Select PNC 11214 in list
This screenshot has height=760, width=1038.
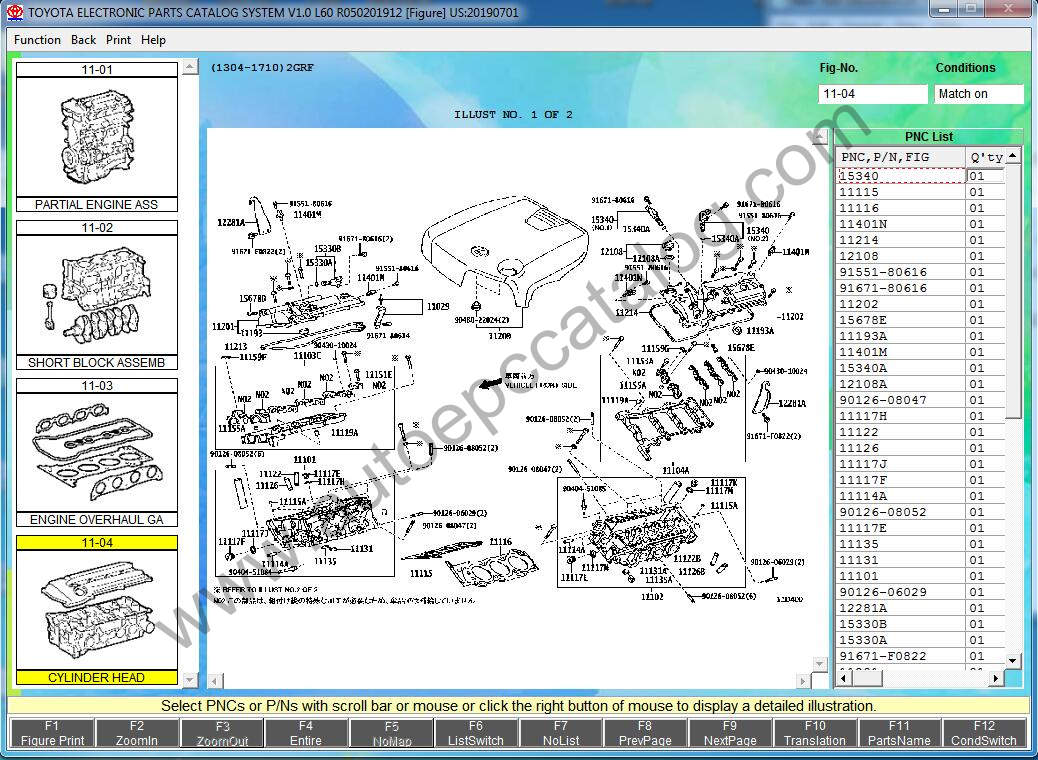coord(920,240)
